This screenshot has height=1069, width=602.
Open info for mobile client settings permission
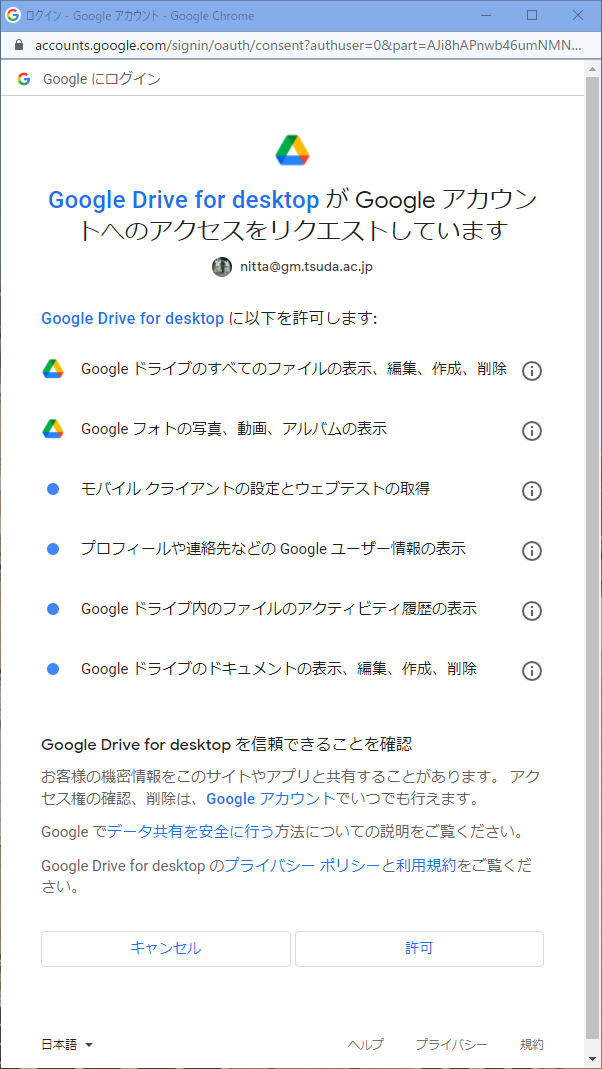[532, 491]
